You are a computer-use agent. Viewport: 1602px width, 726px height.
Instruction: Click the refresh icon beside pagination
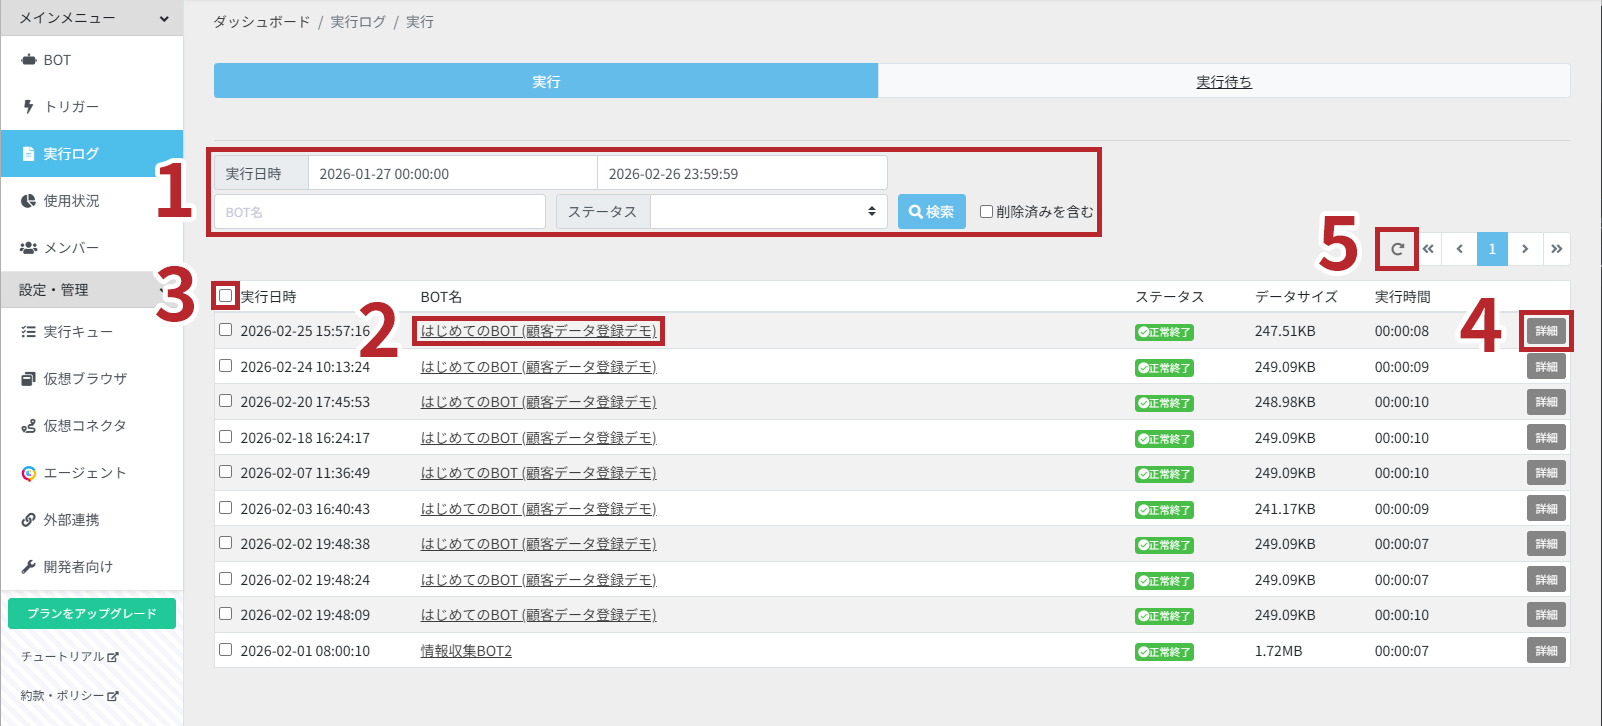tap(1397, 249)
